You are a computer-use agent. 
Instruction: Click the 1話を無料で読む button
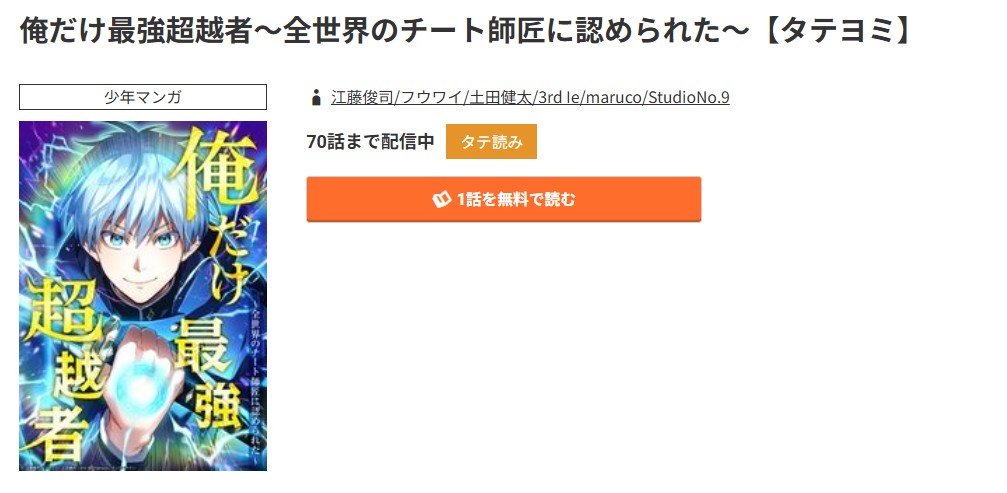pyautogui.click(x=504, y=200)
